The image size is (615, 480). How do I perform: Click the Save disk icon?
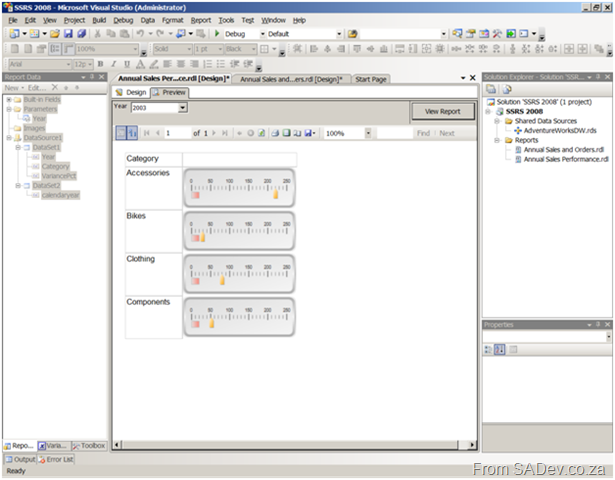click(x=68, y=34)
